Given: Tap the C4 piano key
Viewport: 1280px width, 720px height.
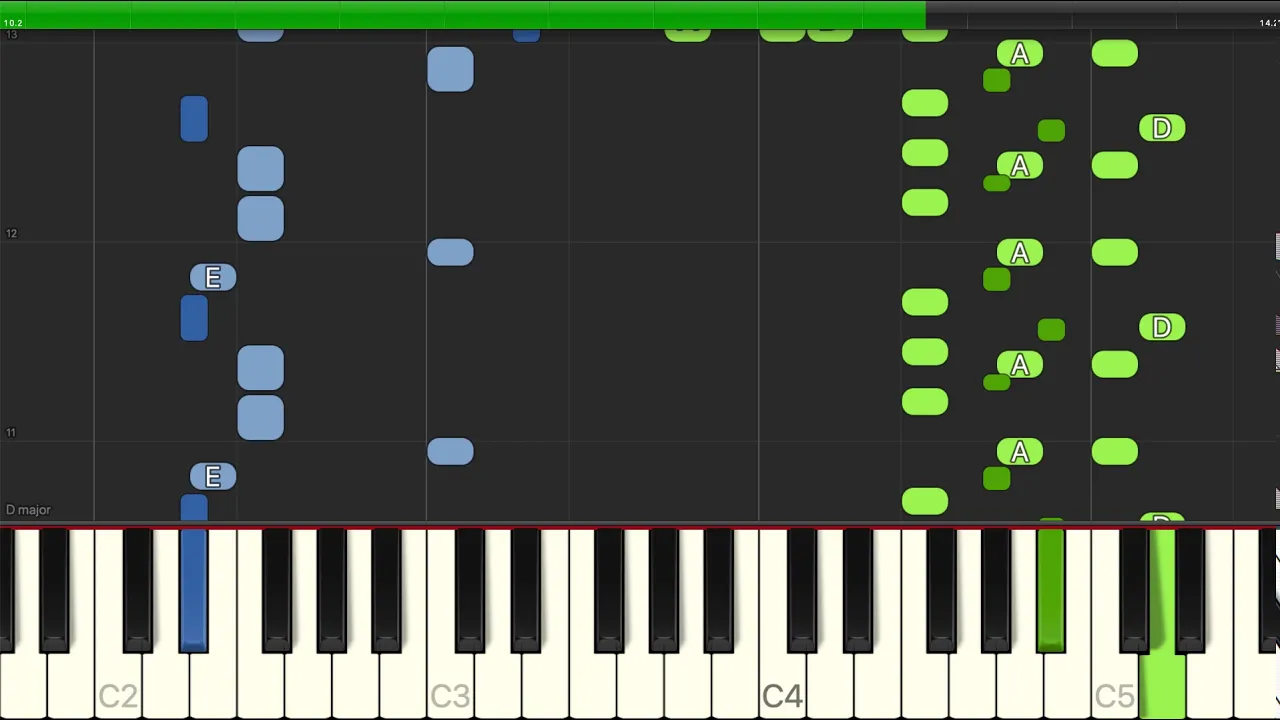Looking at the screenshot, I should 782,690.
